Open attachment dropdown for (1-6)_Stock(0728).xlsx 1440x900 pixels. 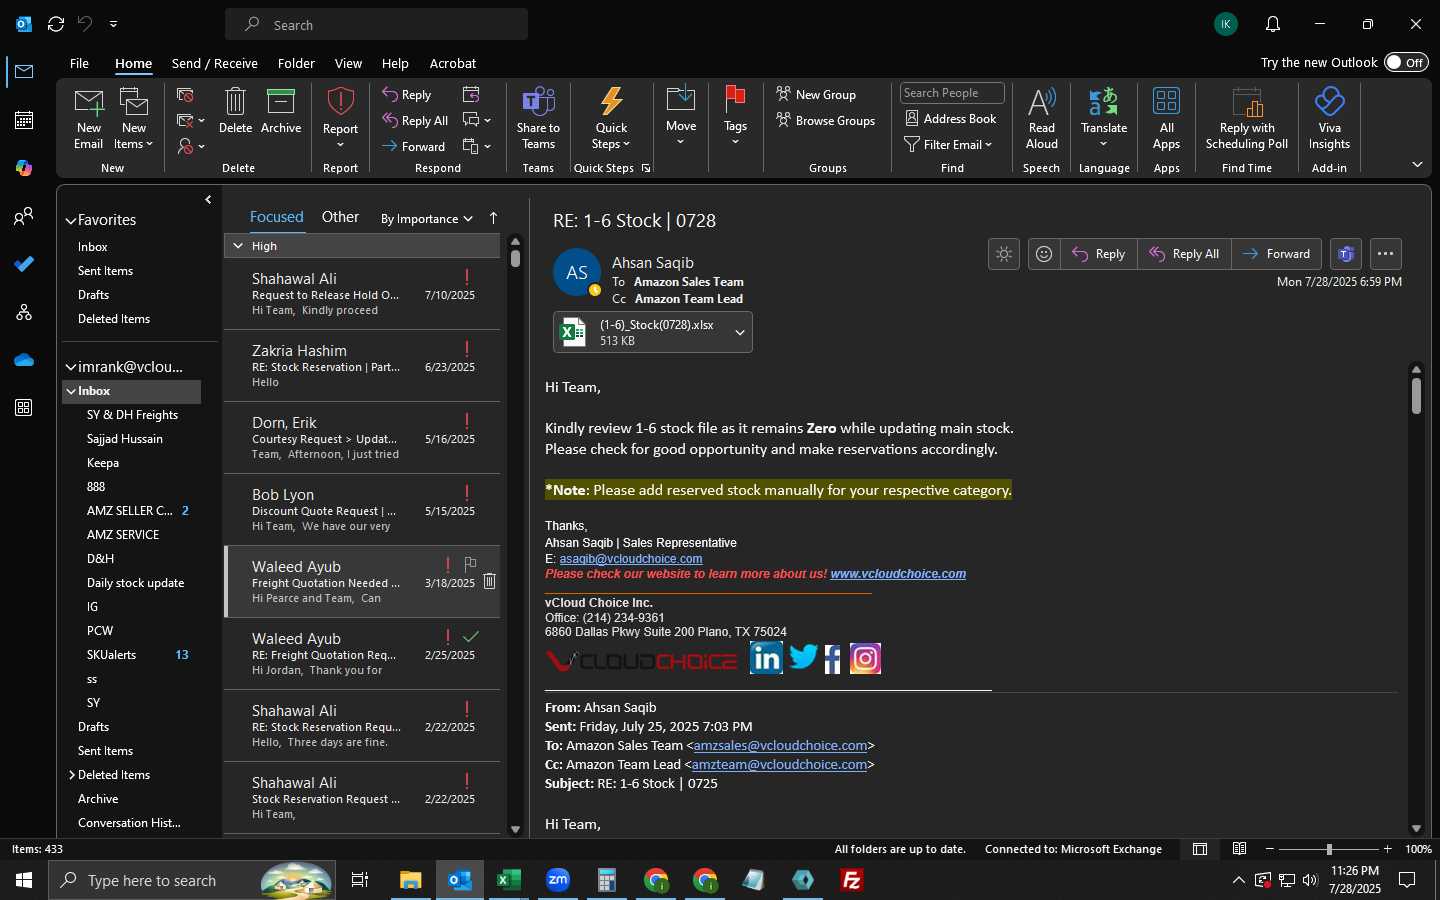click(740, 333)
